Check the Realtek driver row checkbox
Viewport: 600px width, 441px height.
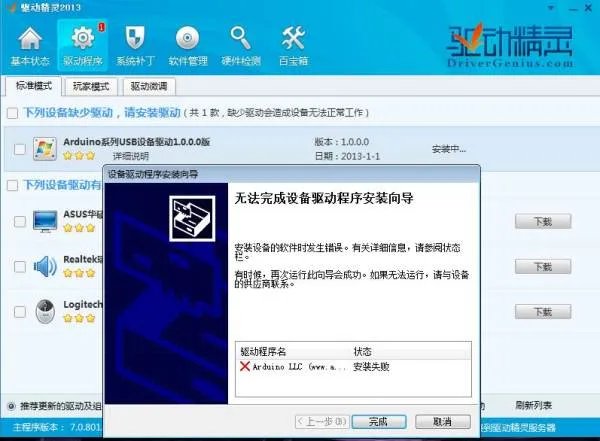pos(20,266)
